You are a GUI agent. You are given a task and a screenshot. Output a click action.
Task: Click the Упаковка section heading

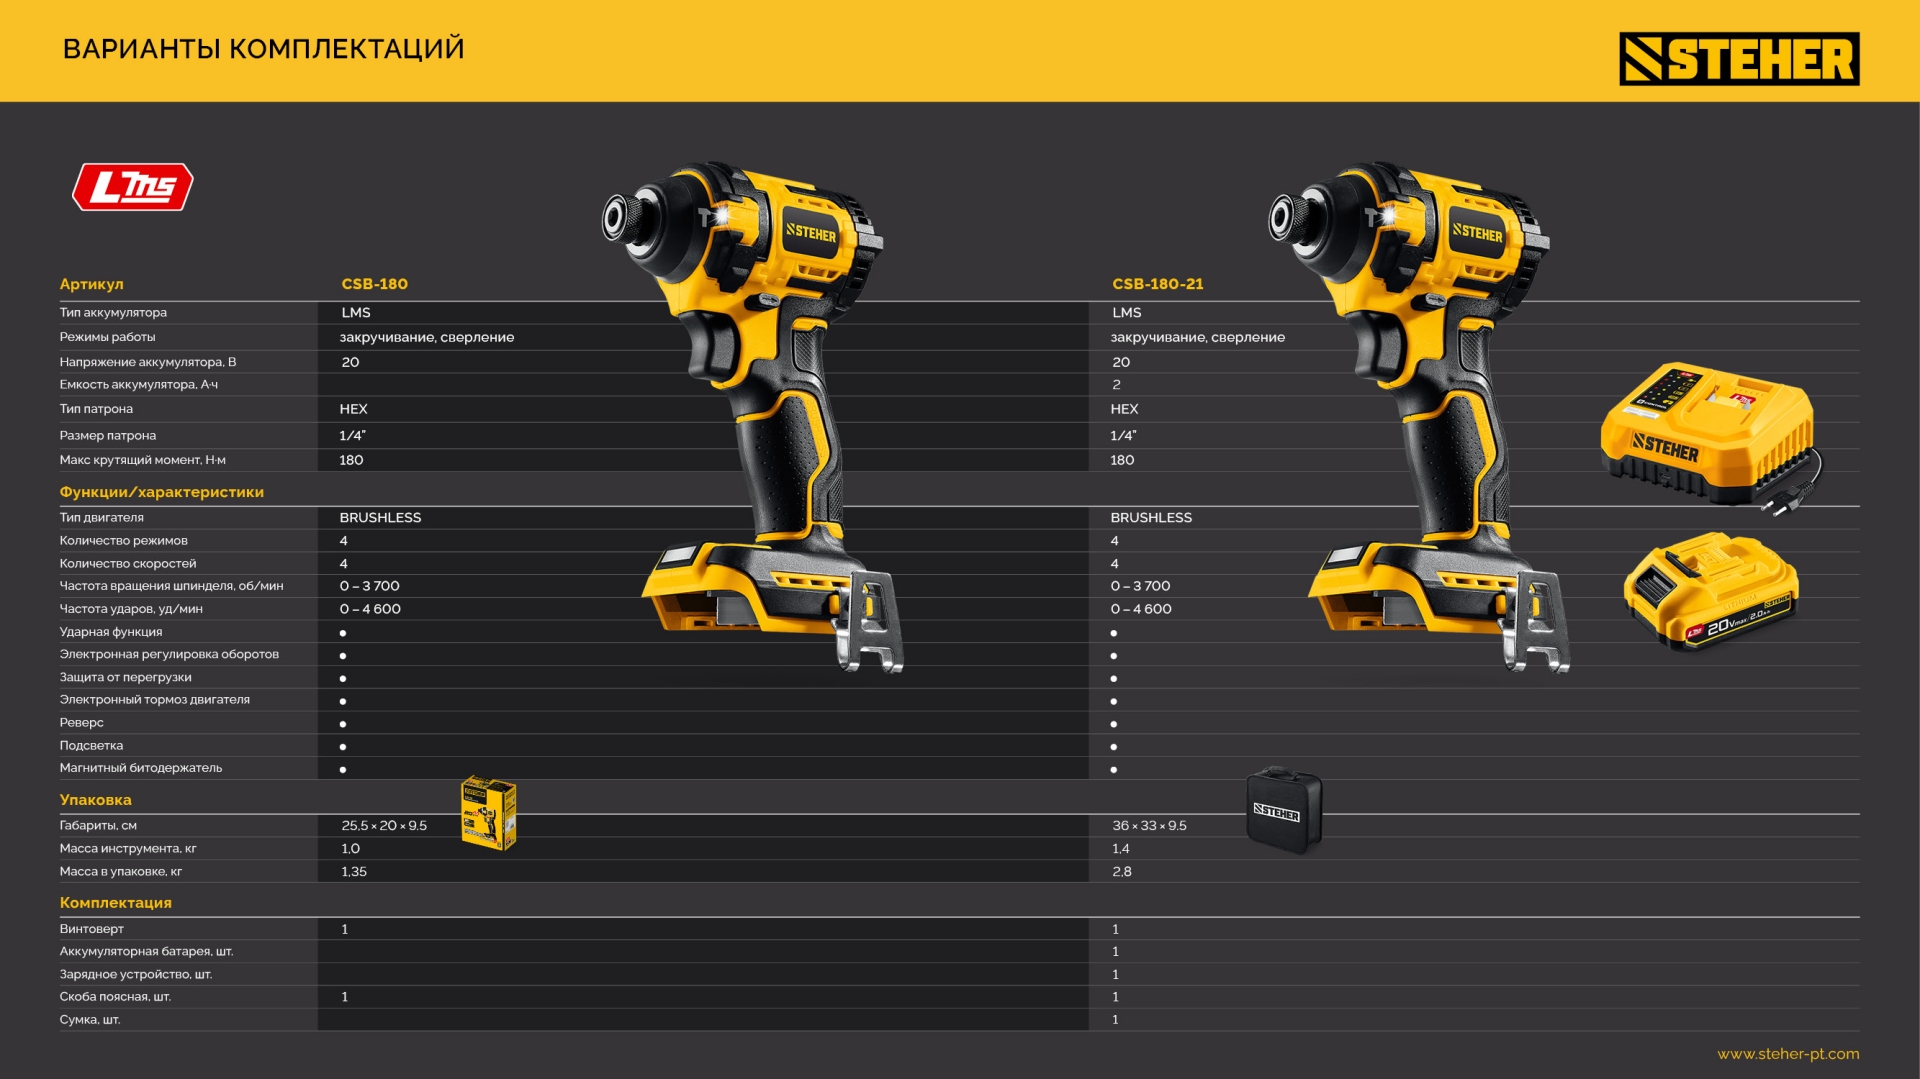pyautogui.click(x=96, y=800)
